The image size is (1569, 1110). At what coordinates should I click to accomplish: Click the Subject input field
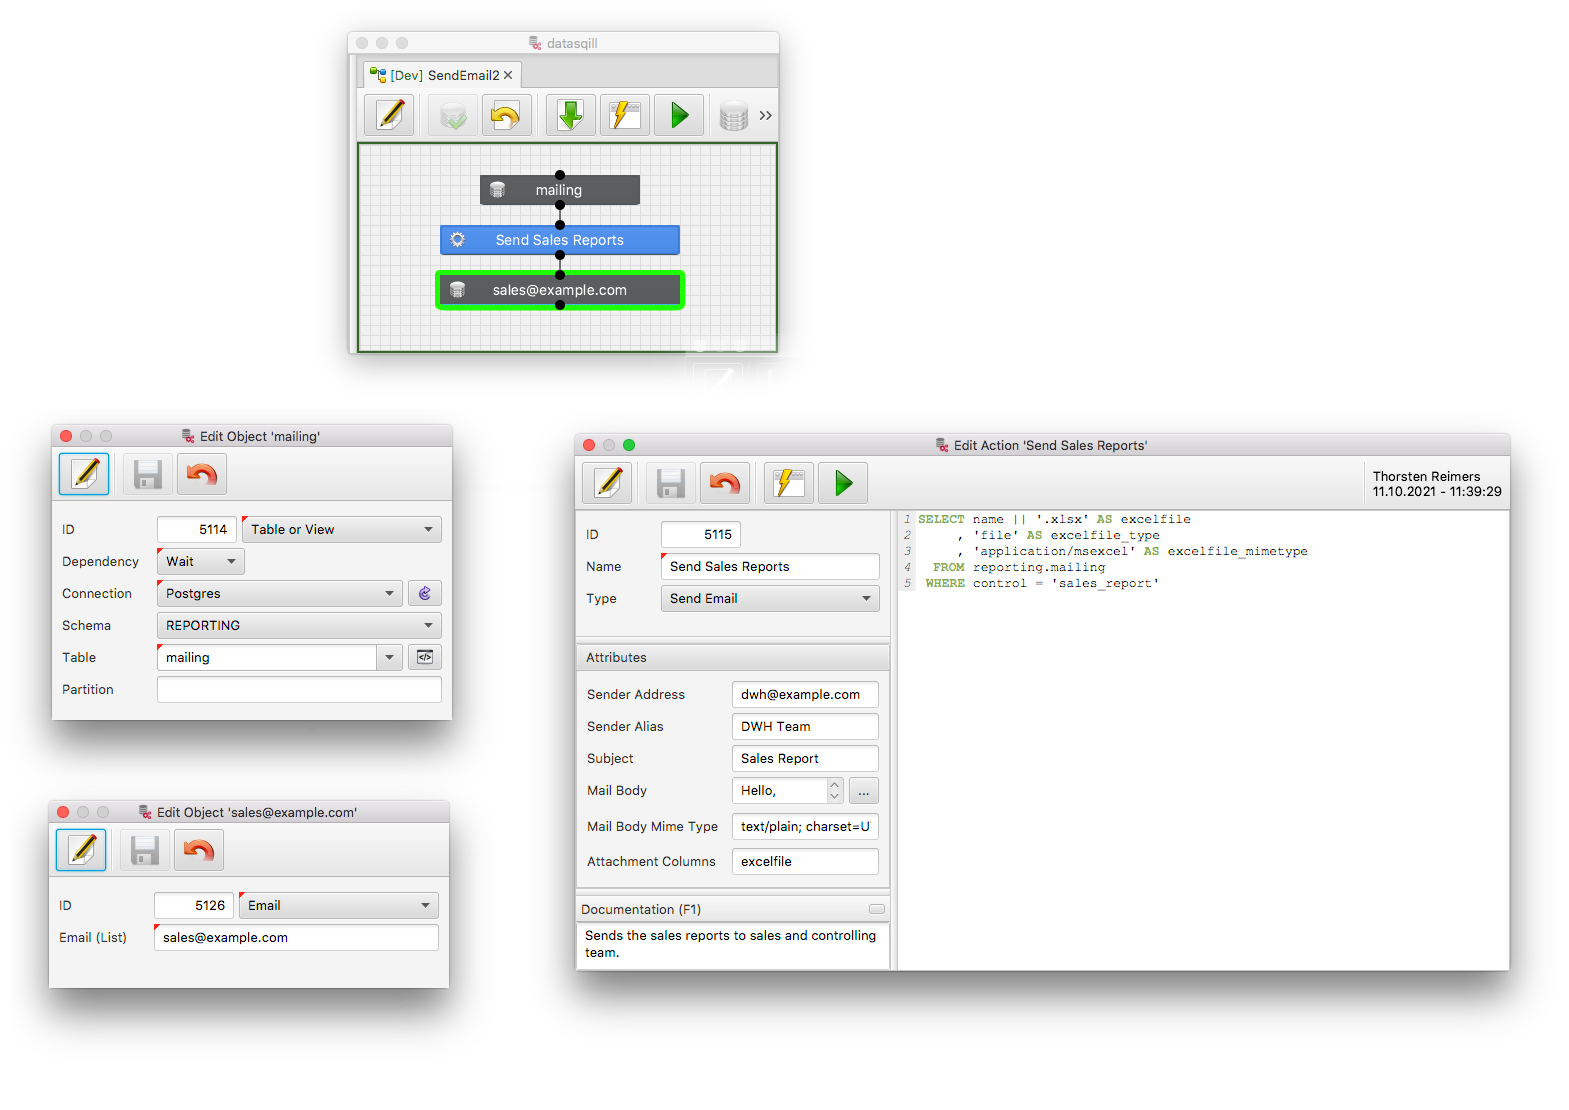click(804, 758)
